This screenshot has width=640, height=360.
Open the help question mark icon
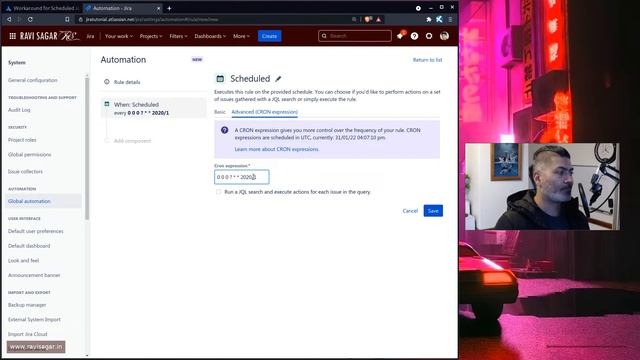click(x=414, y=36)
